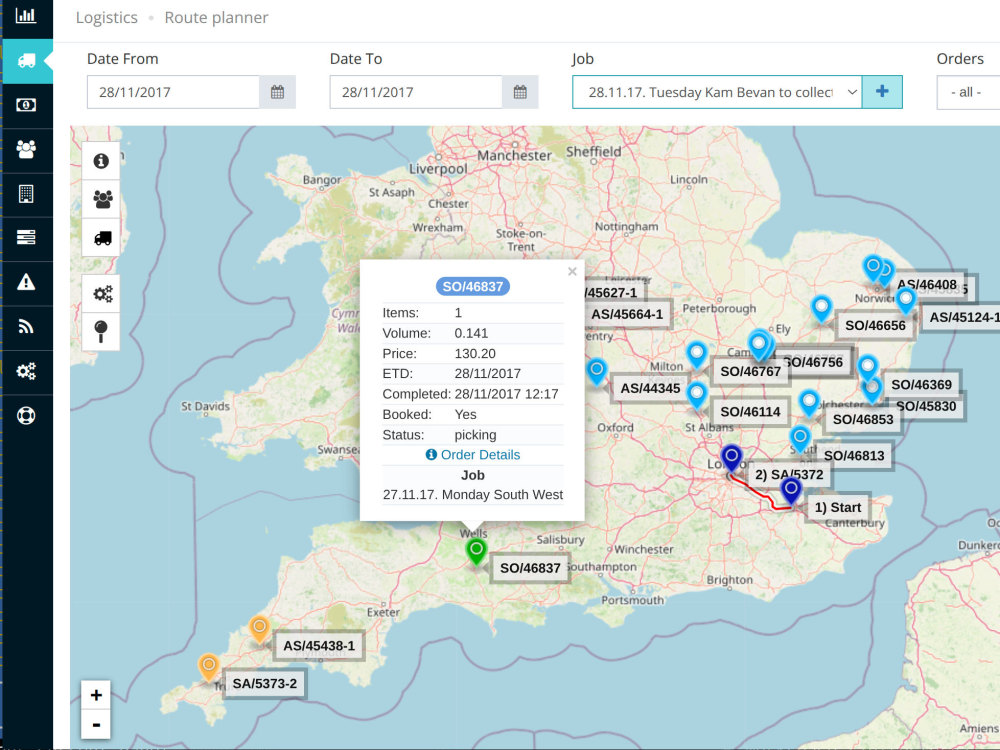Screen dimensions: 1000x750
Task: Select the green SO/46837 map marker
Action: point(476,552)
